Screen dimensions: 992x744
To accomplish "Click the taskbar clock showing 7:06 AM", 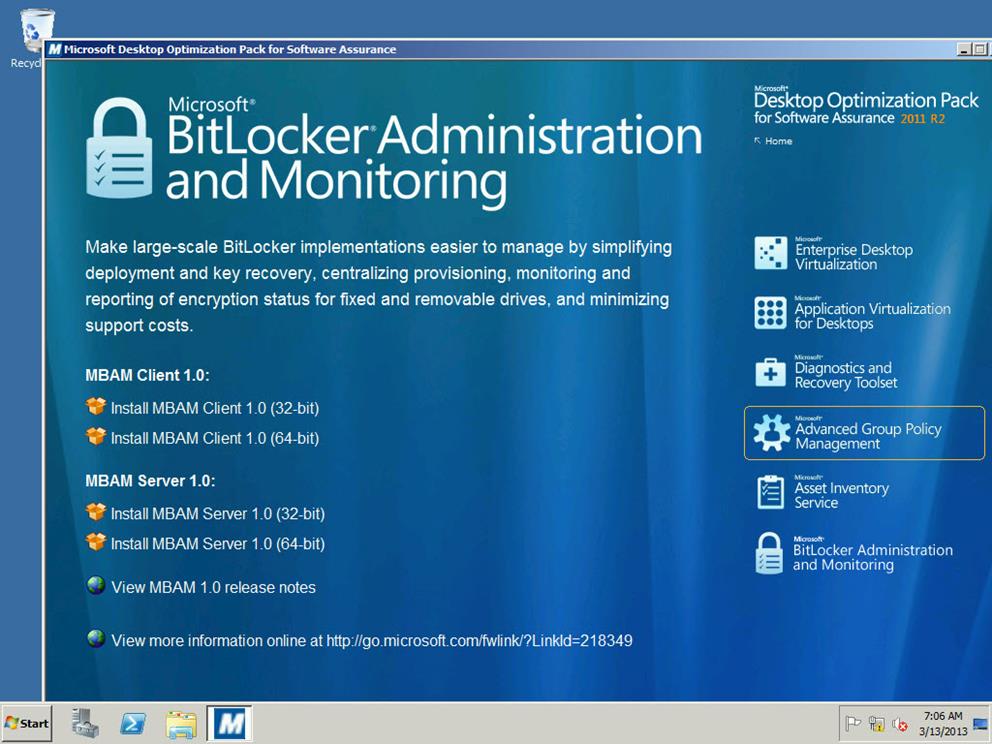I will [943, 723].
